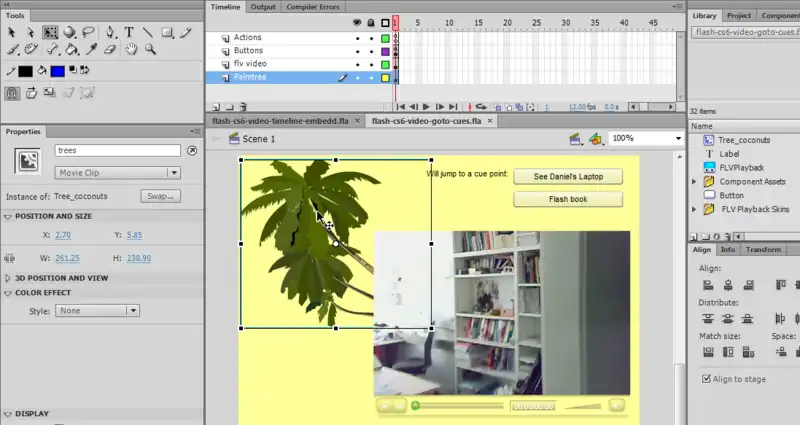Open the flash-cs6-video-timeline-embedd.fla document tab
Viewport: 800px width, 425px height.
[280, 121]
